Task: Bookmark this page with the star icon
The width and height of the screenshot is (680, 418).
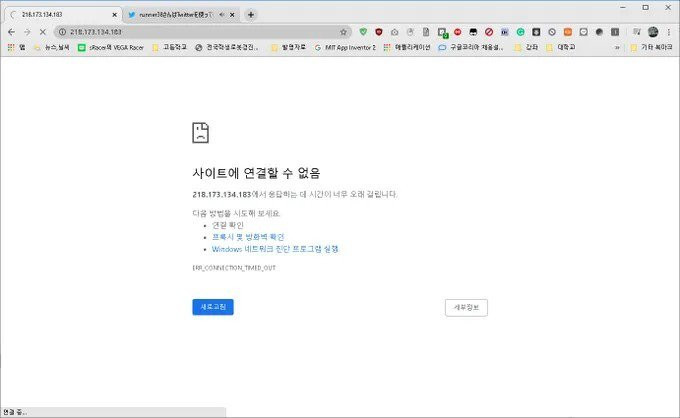Action: [343, 32]
